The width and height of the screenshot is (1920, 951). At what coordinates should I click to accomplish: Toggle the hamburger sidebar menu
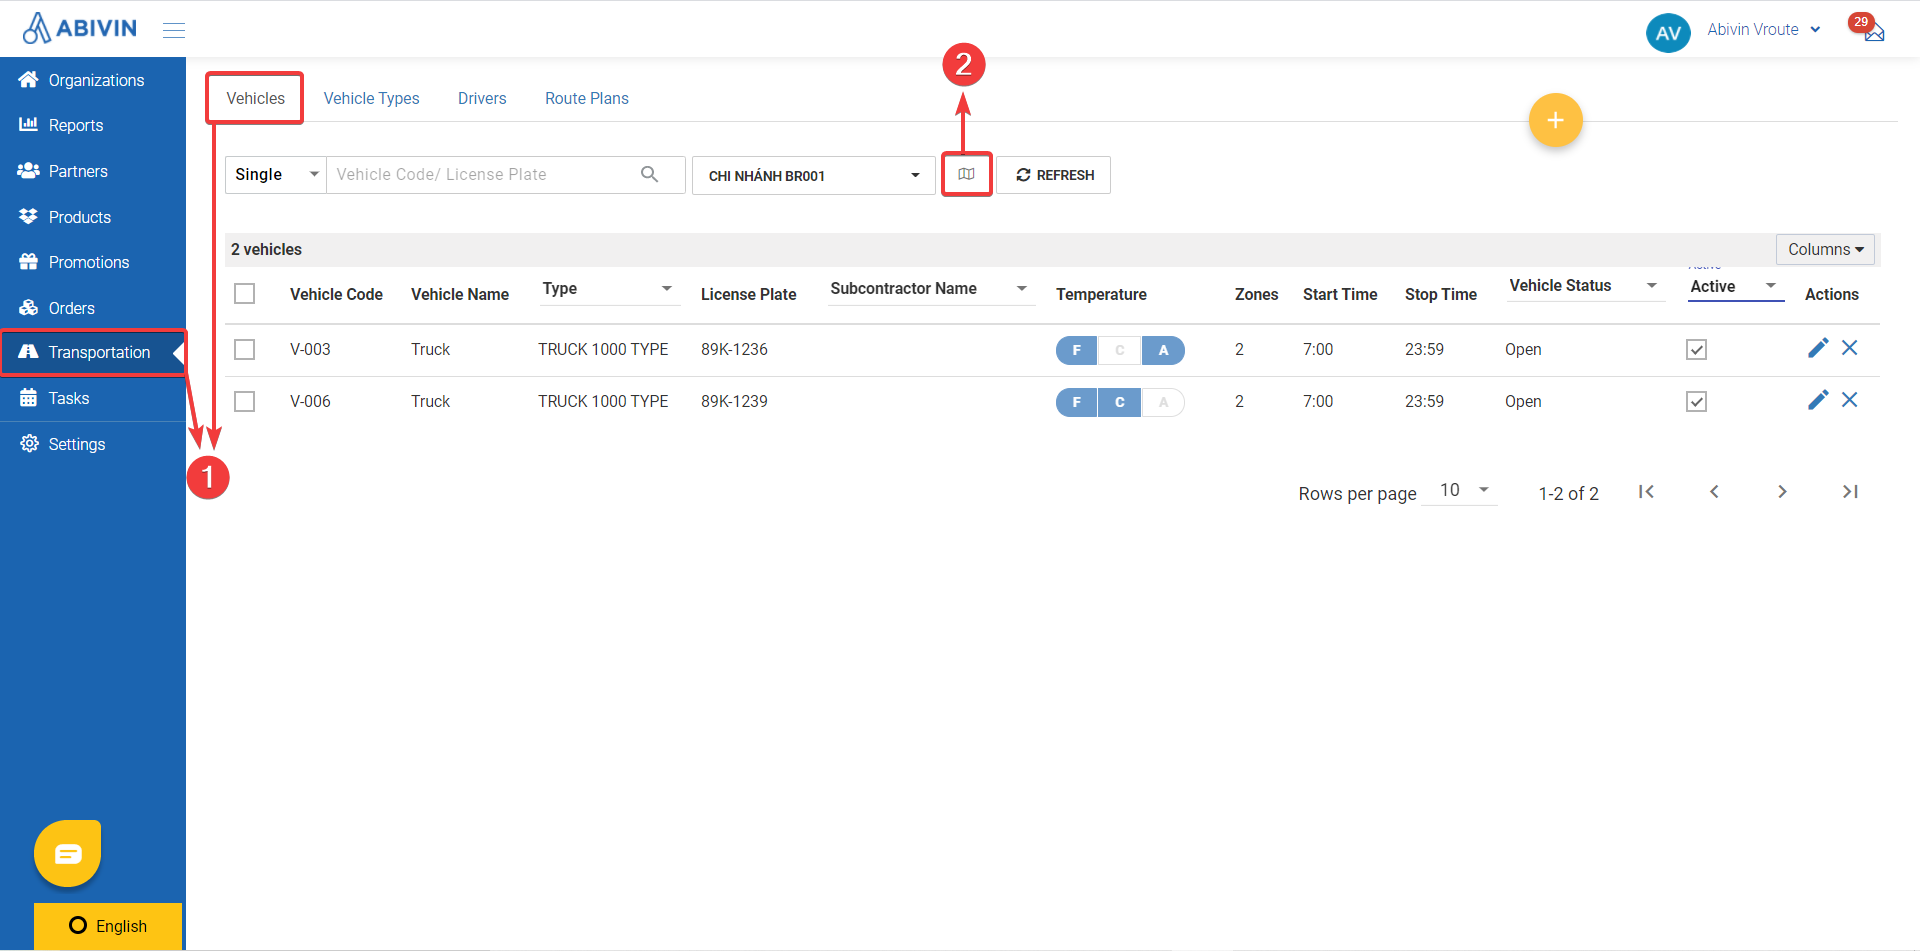174,30
